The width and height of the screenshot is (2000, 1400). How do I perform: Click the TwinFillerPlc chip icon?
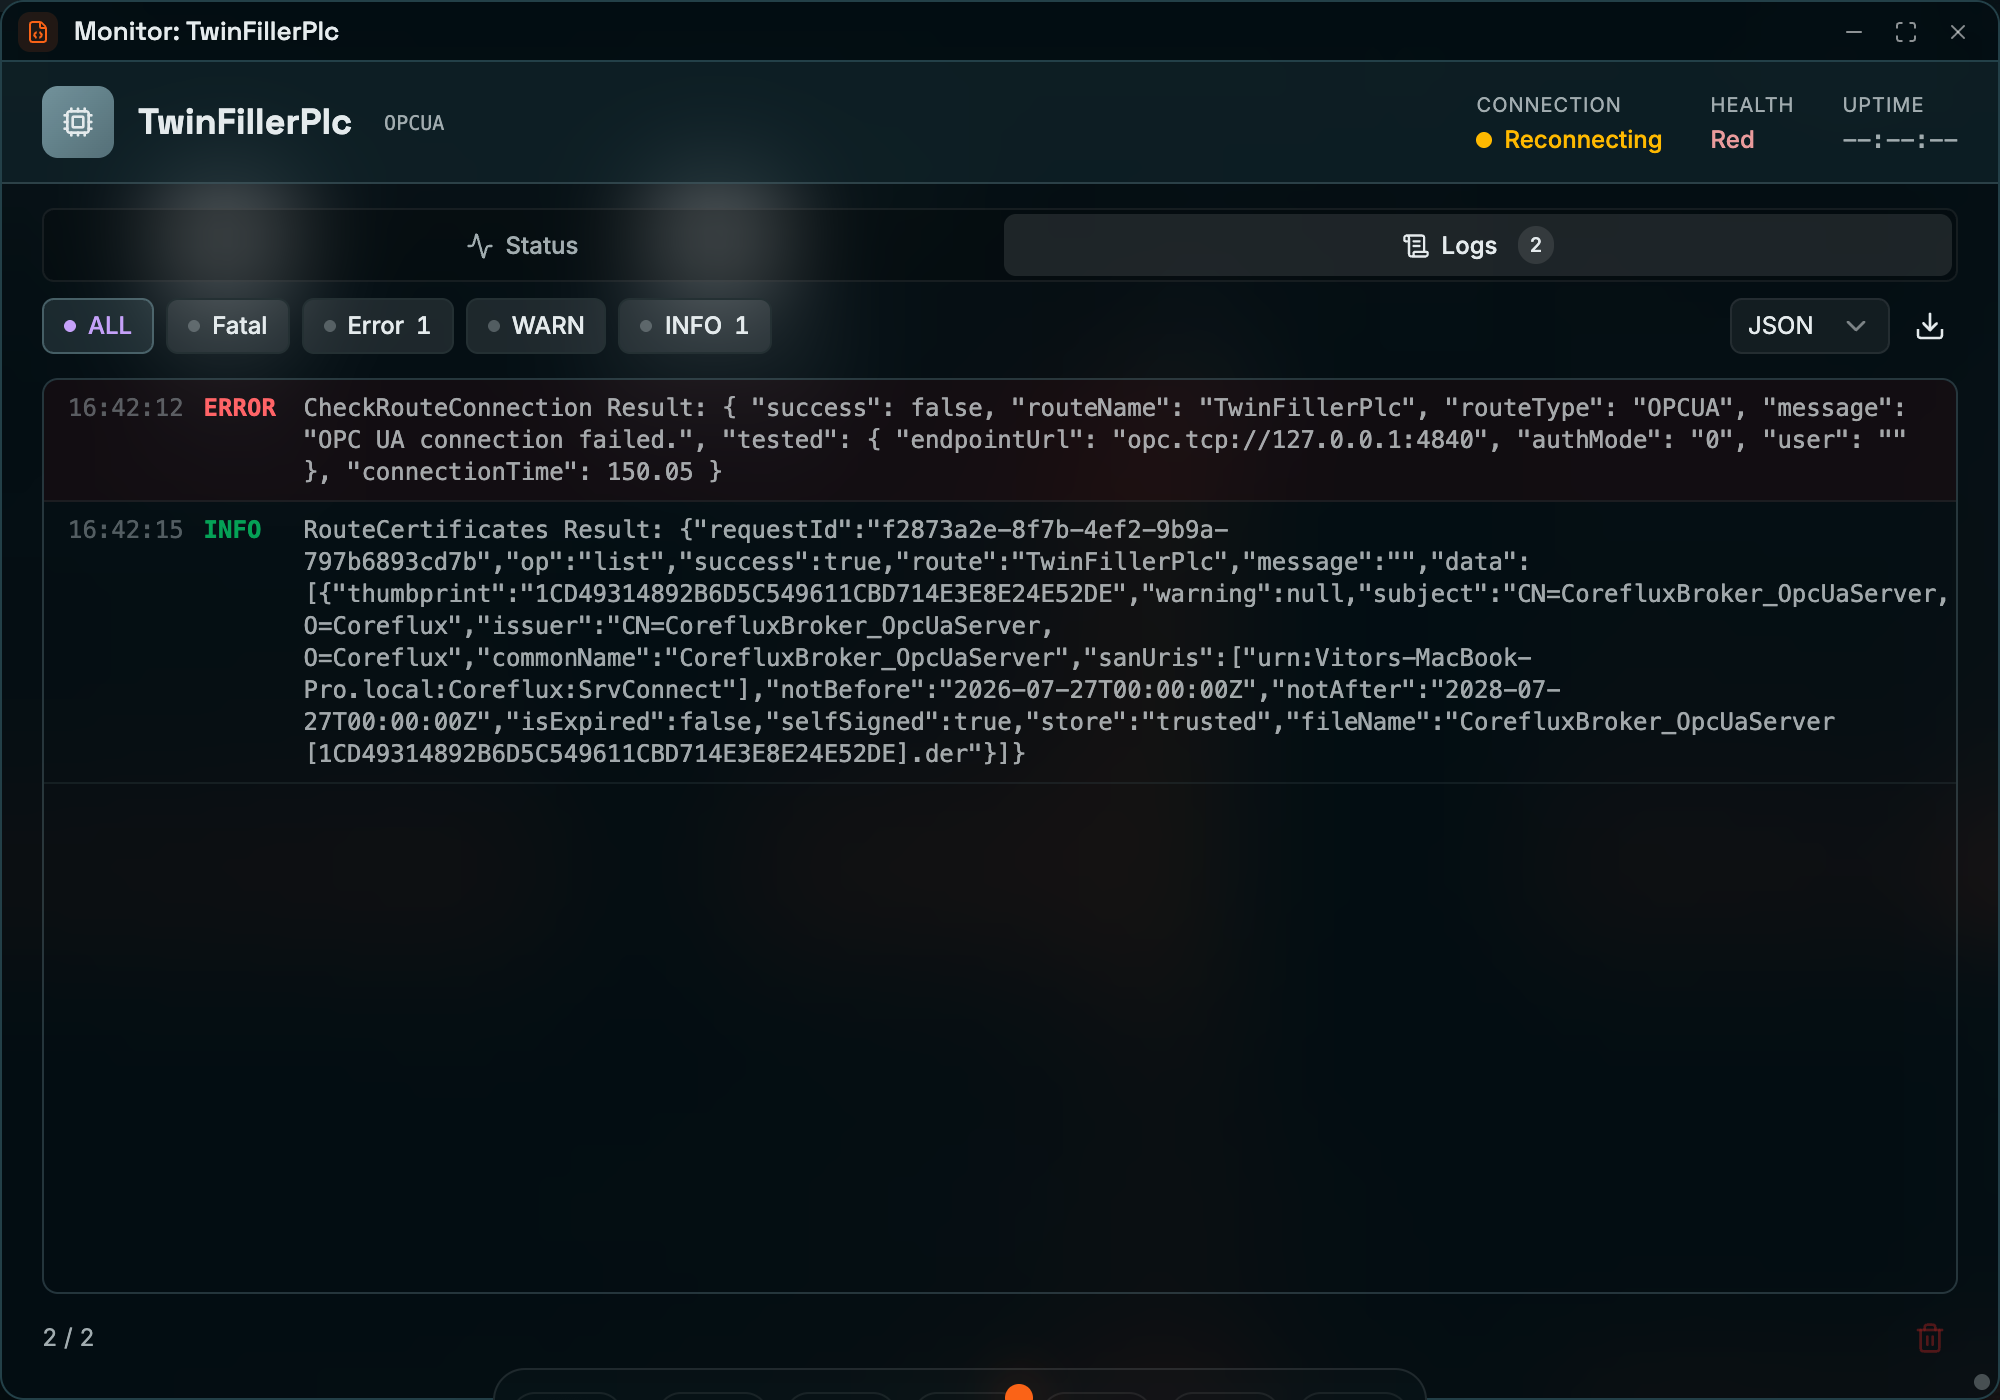point(78,122)
